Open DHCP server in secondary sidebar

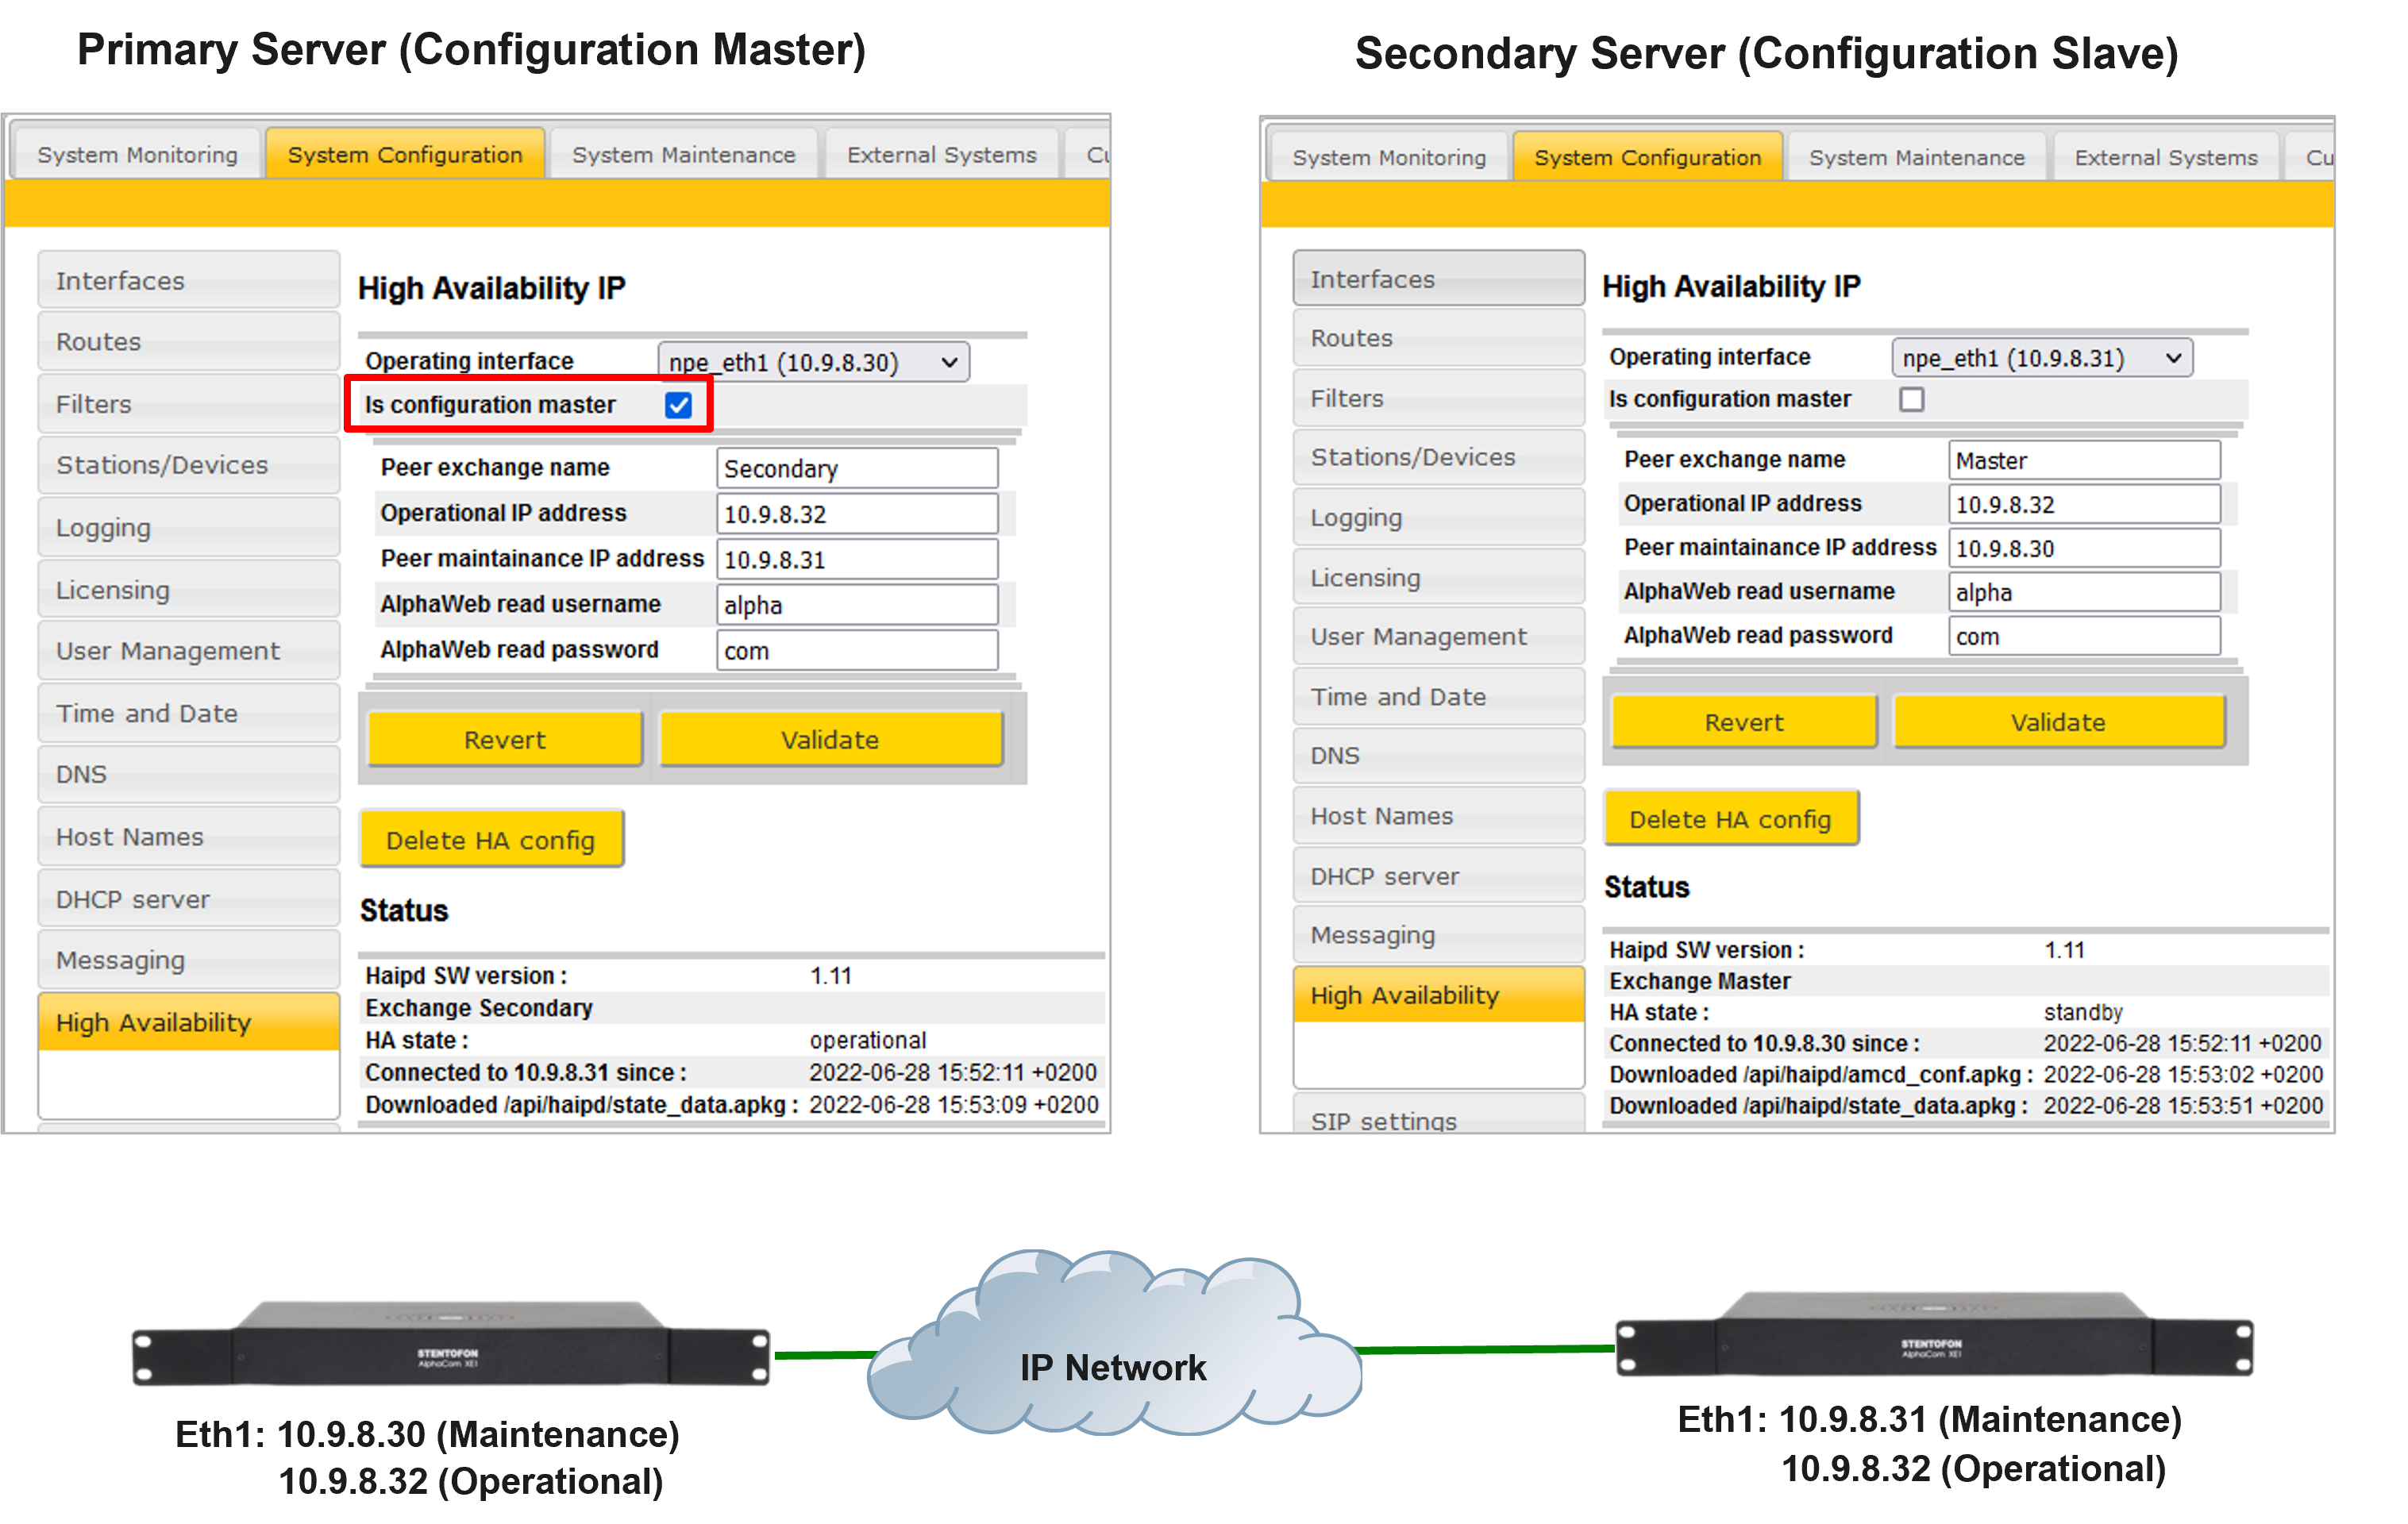pos(1437,876)
